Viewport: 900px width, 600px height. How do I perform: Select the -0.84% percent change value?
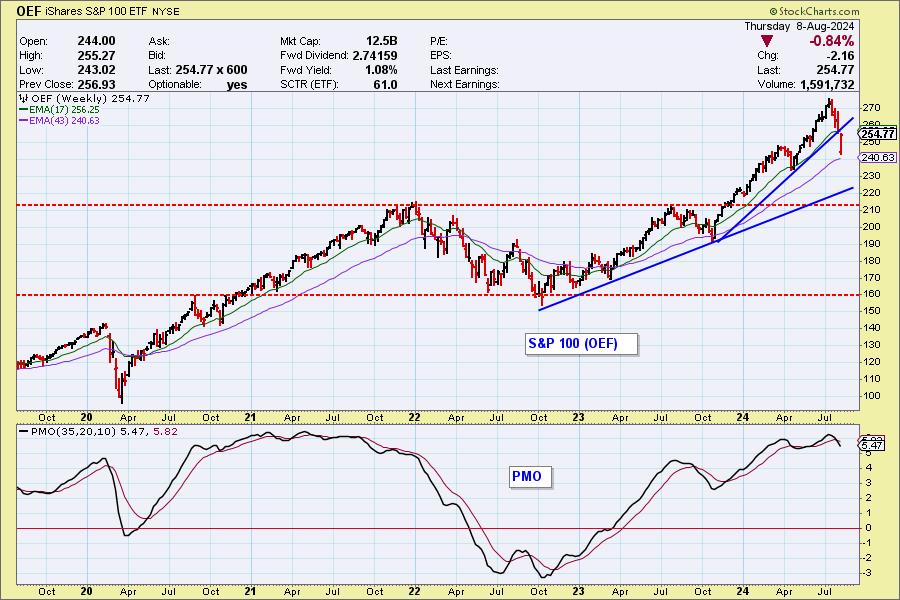click(x=832, y=41)
